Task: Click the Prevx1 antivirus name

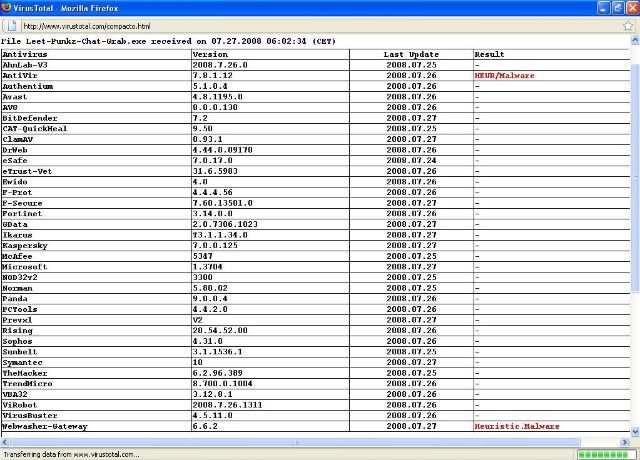Action: click(17, 320)
